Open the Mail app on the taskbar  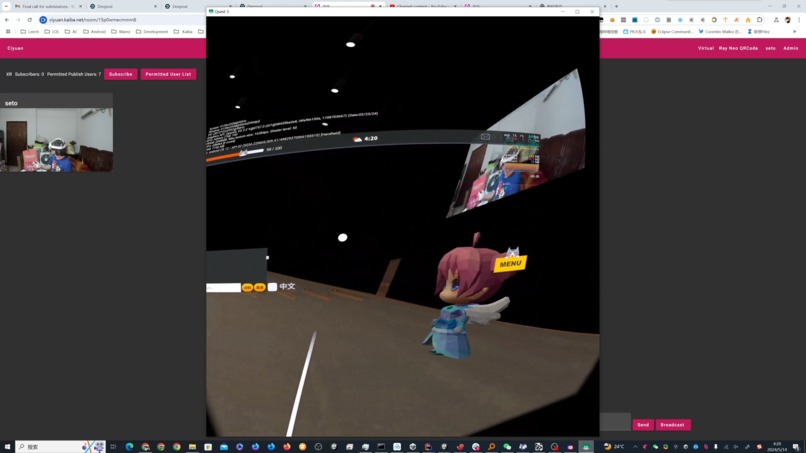(224, 446)
